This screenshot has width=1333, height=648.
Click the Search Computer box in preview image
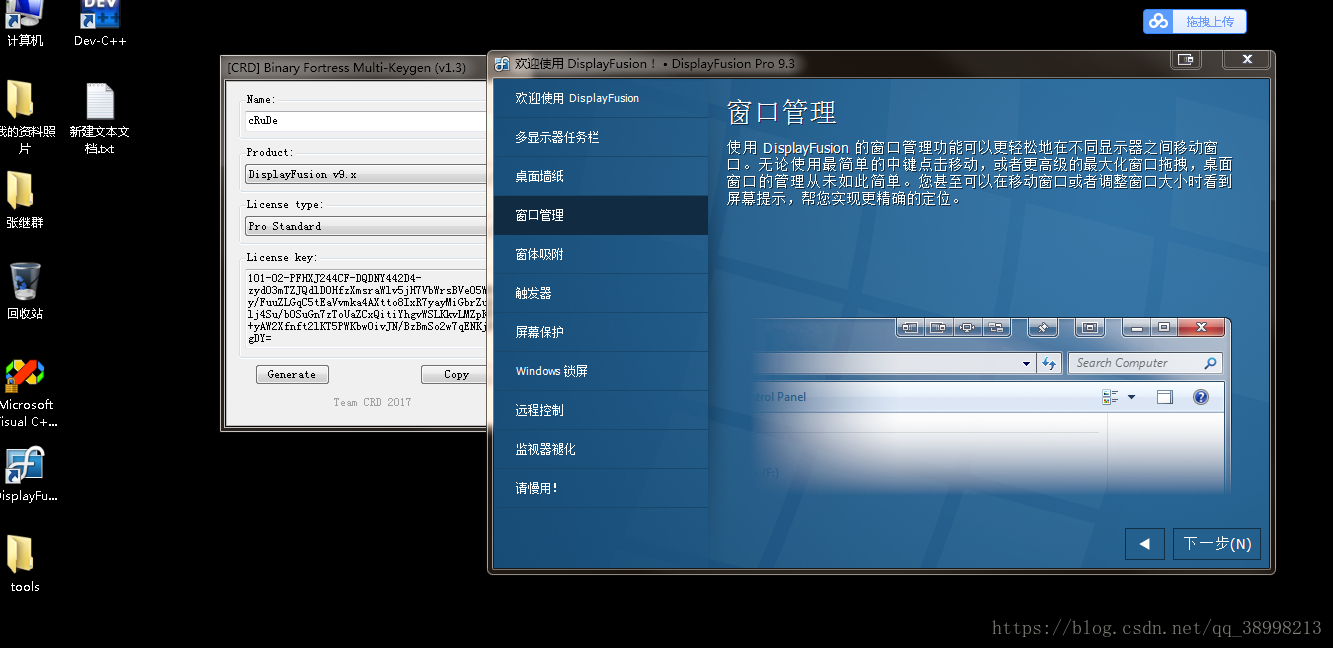click(1145, 363)
